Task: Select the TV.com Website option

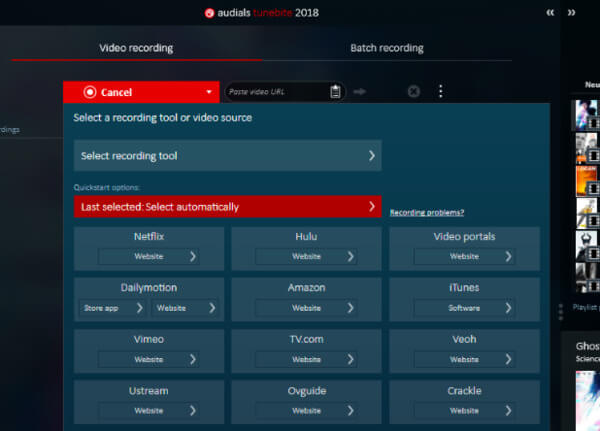Action: pos(307,359)
